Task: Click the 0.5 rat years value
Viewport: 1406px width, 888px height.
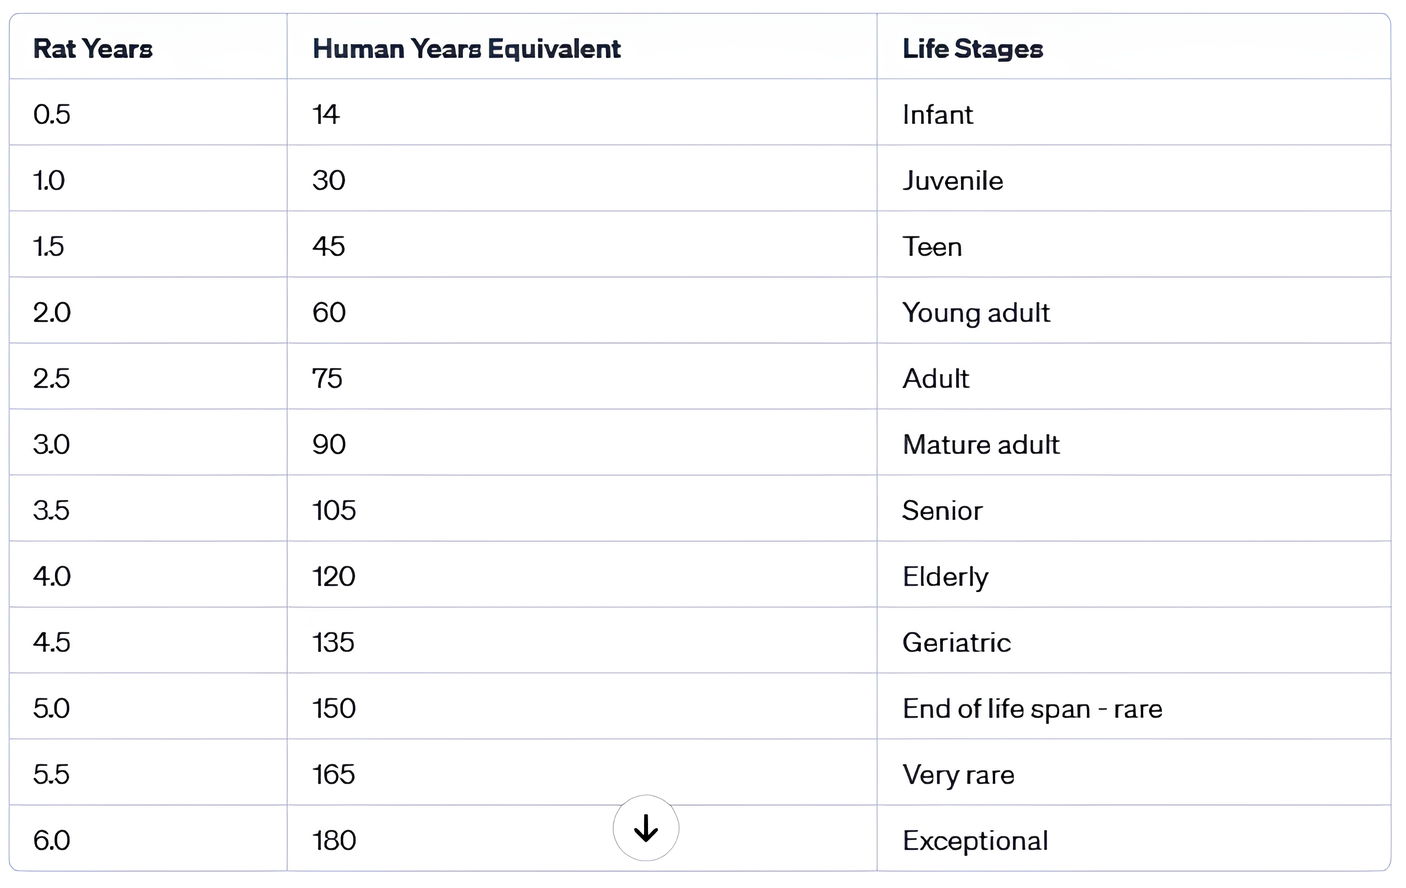Action: point(51,114)
